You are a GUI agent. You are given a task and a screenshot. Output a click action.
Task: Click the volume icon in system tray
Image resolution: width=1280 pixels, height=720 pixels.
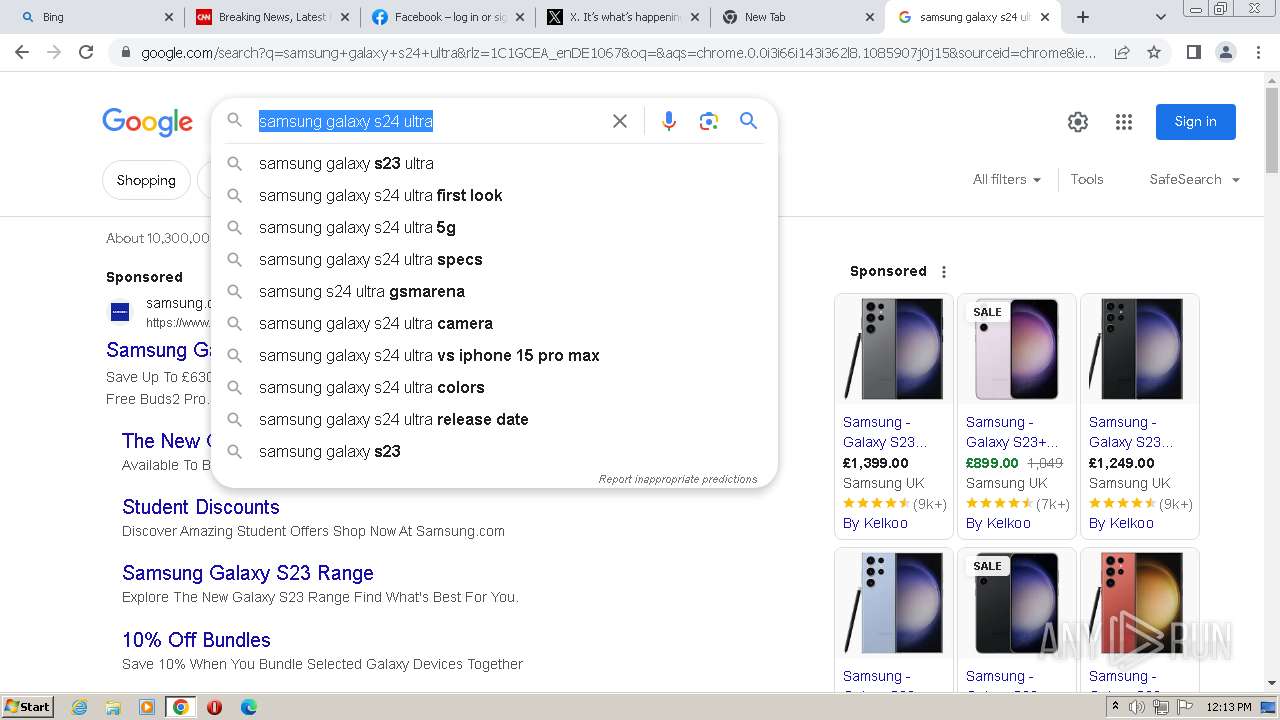point(1137,707)
